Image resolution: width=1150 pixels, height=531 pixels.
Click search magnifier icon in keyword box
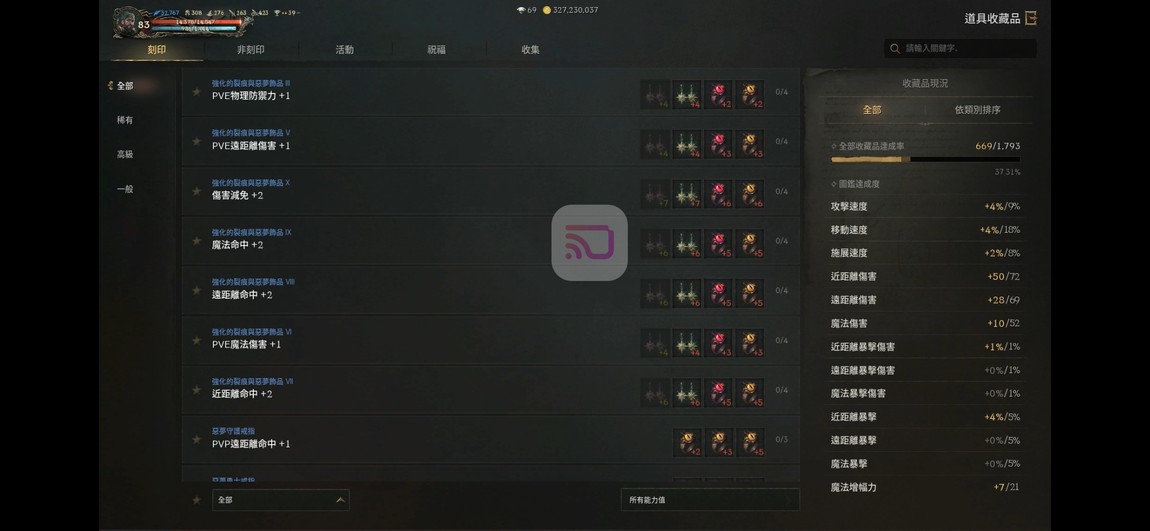895,48
